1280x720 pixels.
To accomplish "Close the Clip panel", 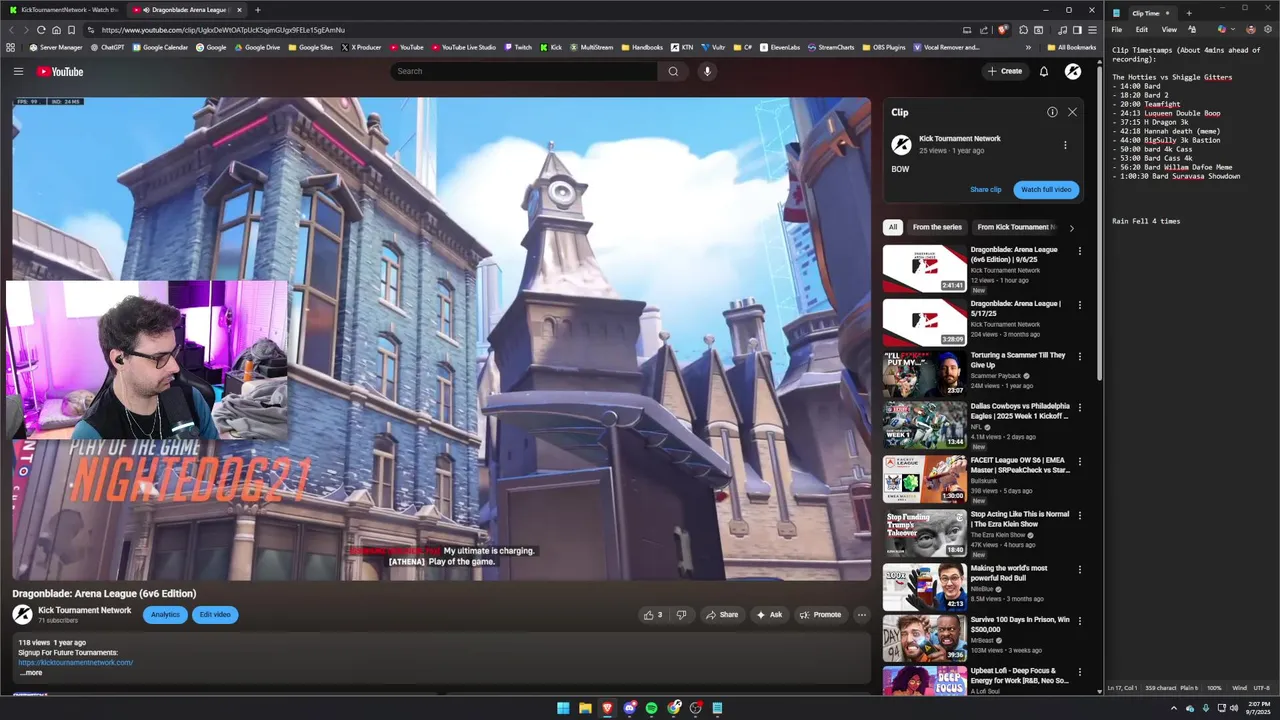I will pos(1072,112).
